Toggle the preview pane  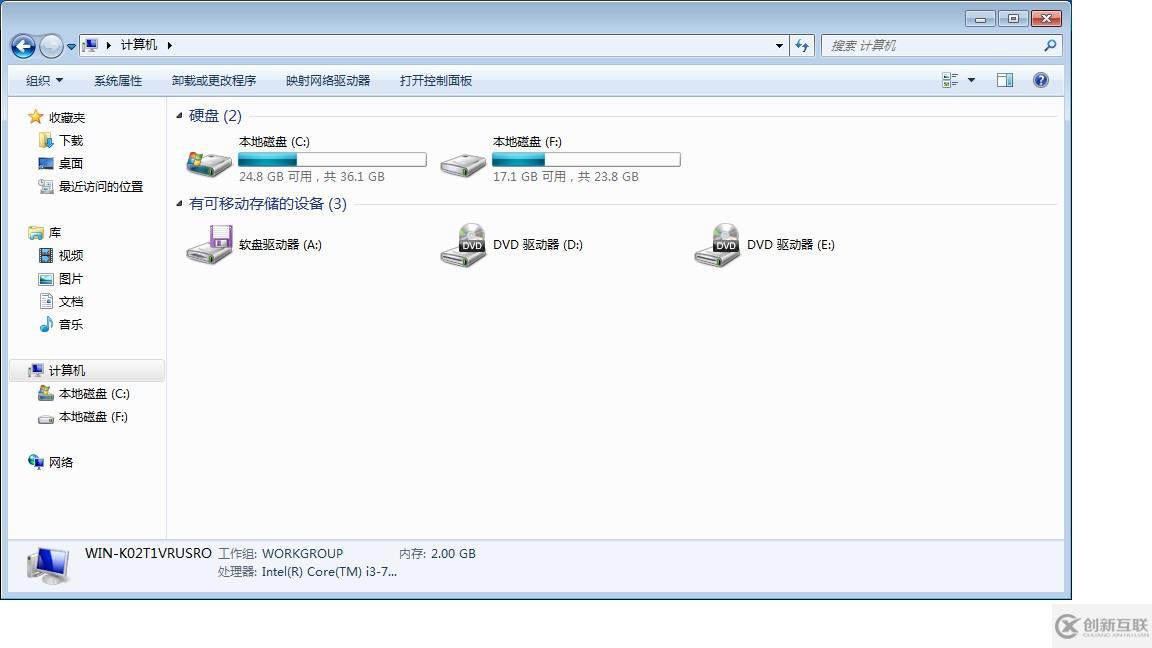pyautogui.click(x=1005, y=80)
